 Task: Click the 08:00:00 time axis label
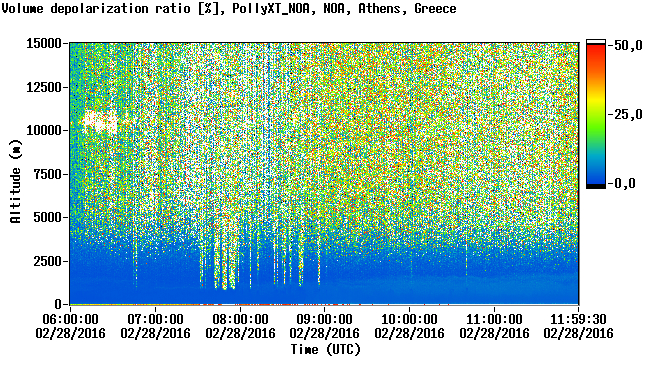240,319
